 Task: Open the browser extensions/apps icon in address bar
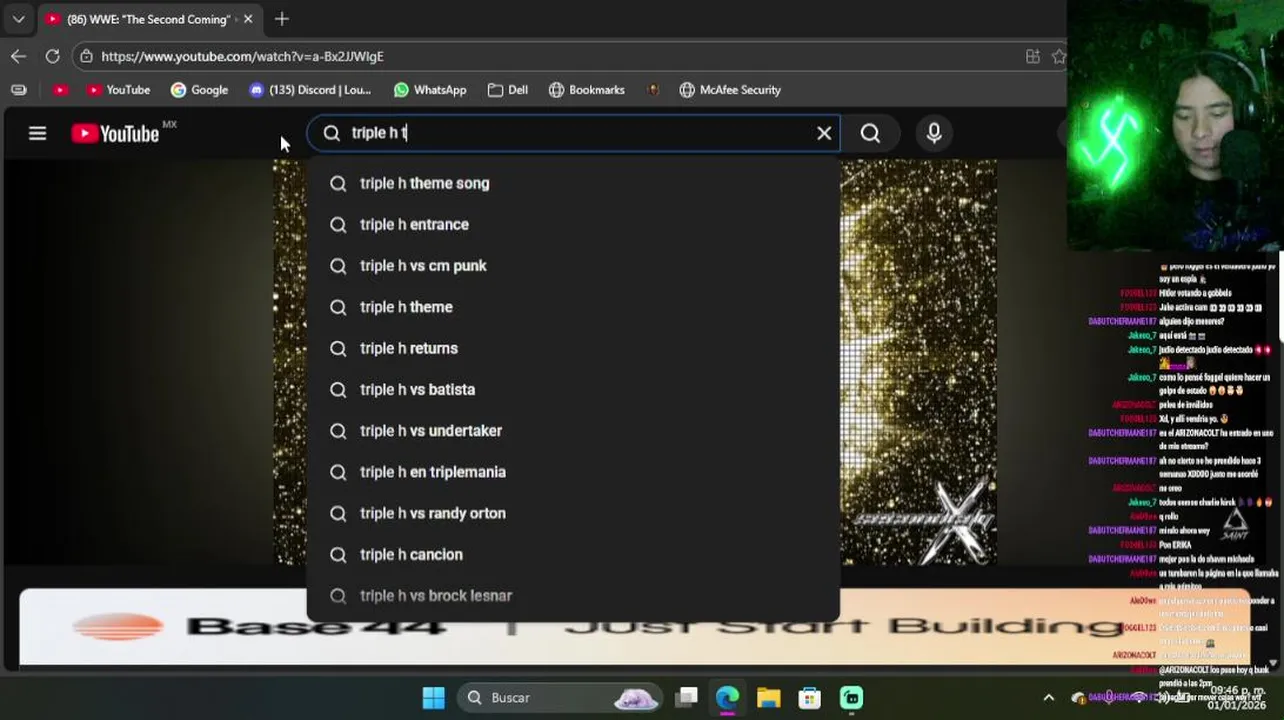(1033, 56)
